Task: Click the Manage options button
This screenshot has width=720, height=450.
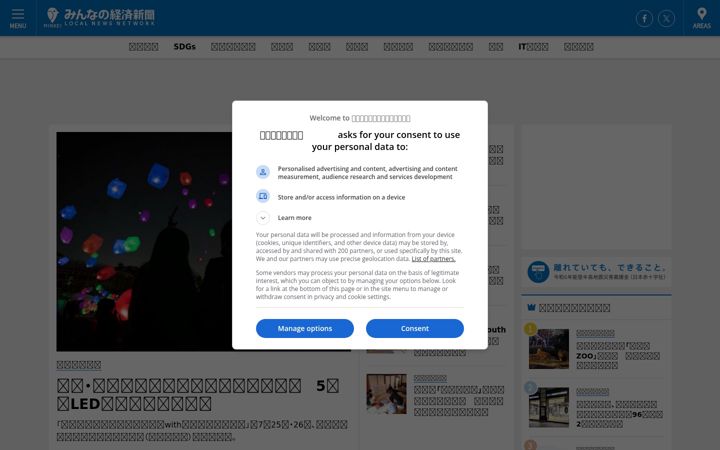Action: (305, 328)
